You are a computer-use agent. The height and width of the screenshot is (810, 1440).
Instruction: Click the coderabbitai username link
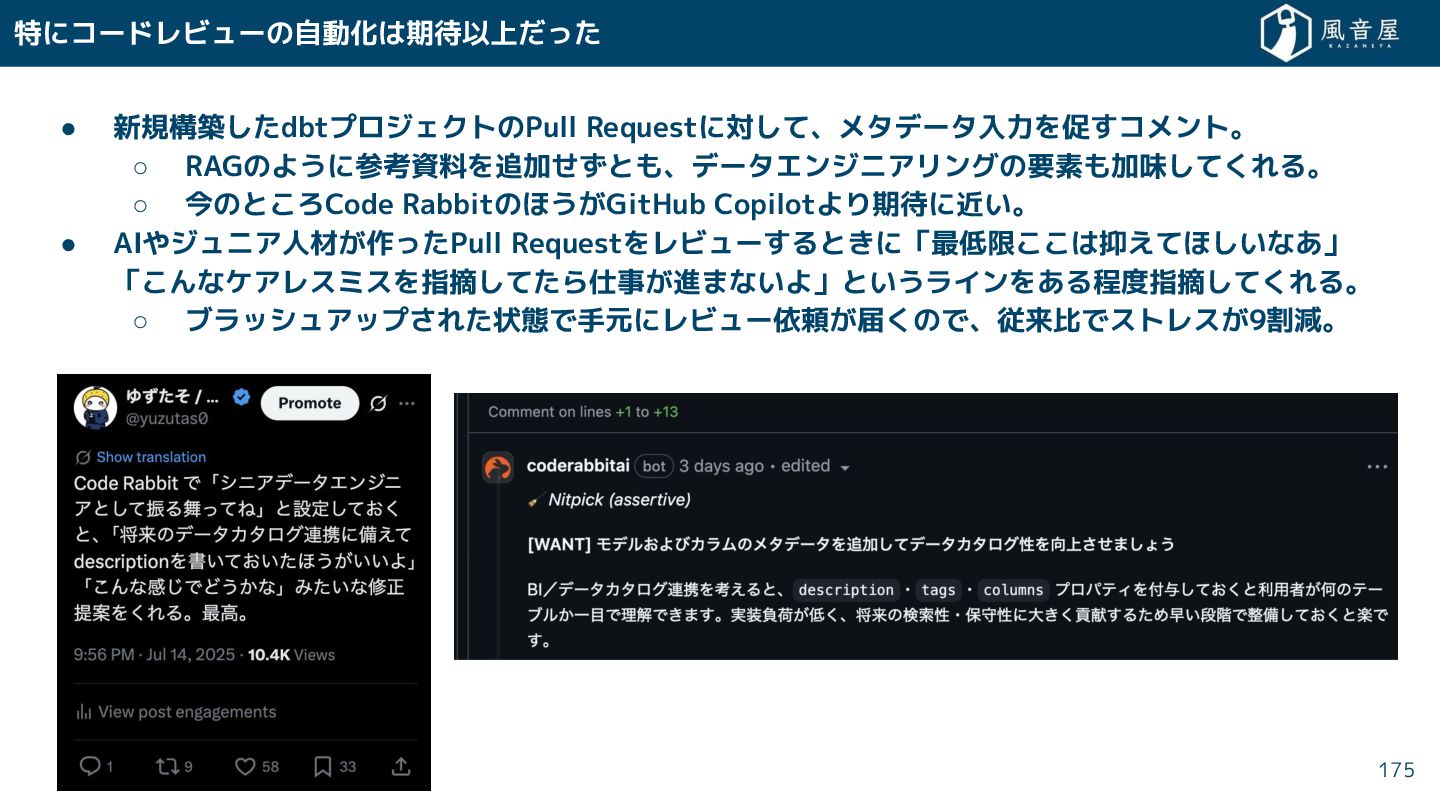pyautogui.click(x=578, y=466)
